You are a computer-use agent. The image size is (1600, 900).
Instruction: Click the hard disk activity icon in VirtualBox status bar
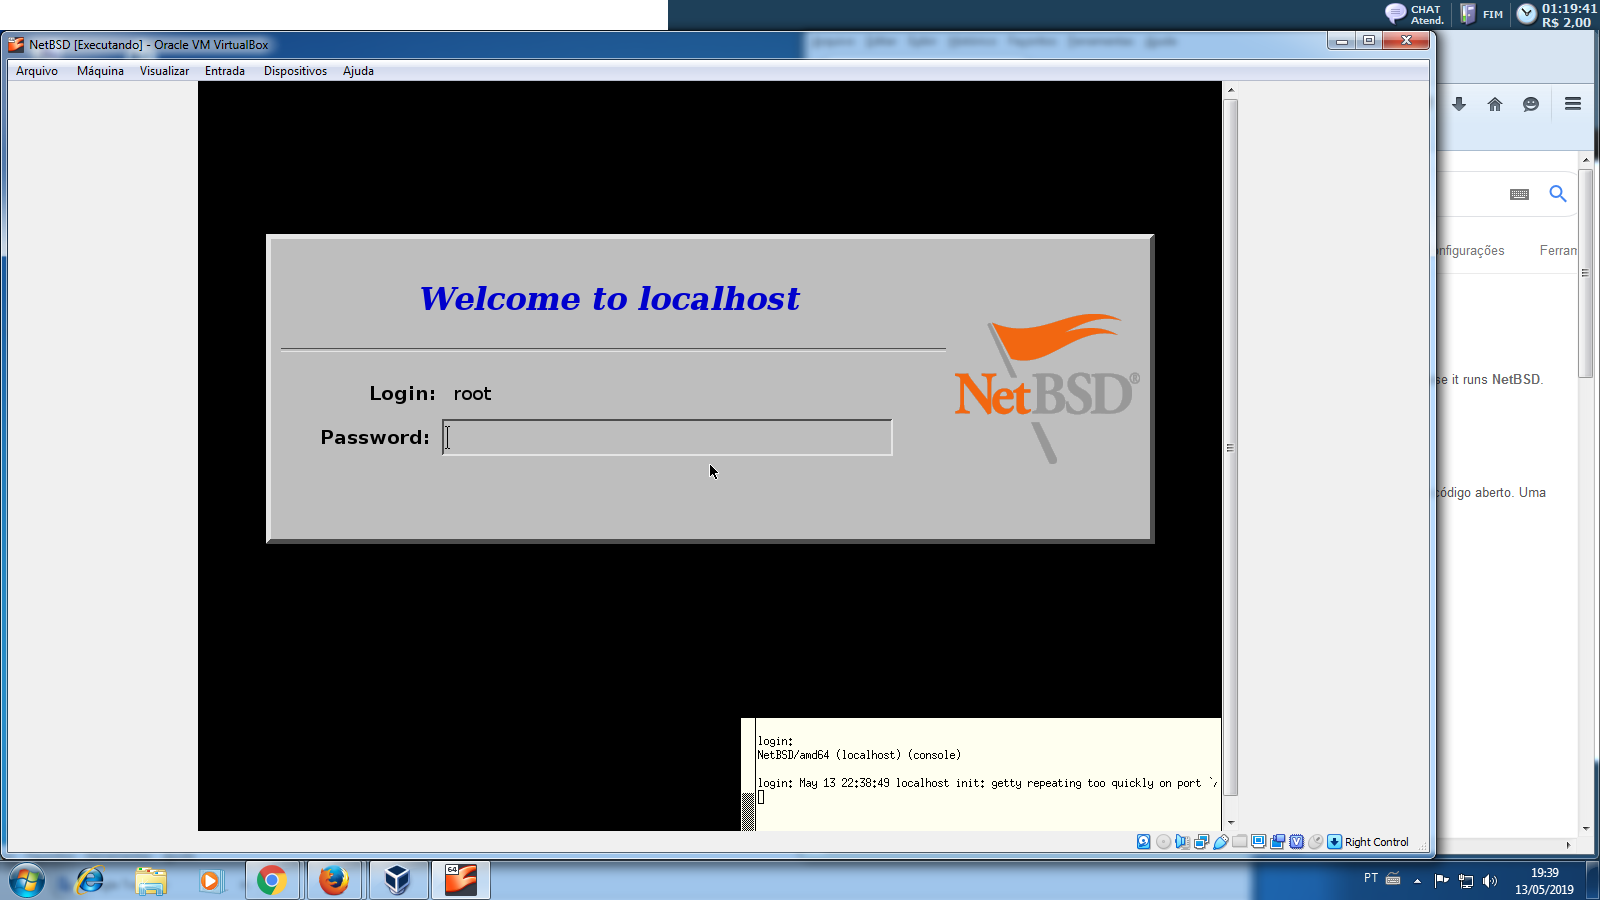pyautogui.click(x=1143, y=842)
